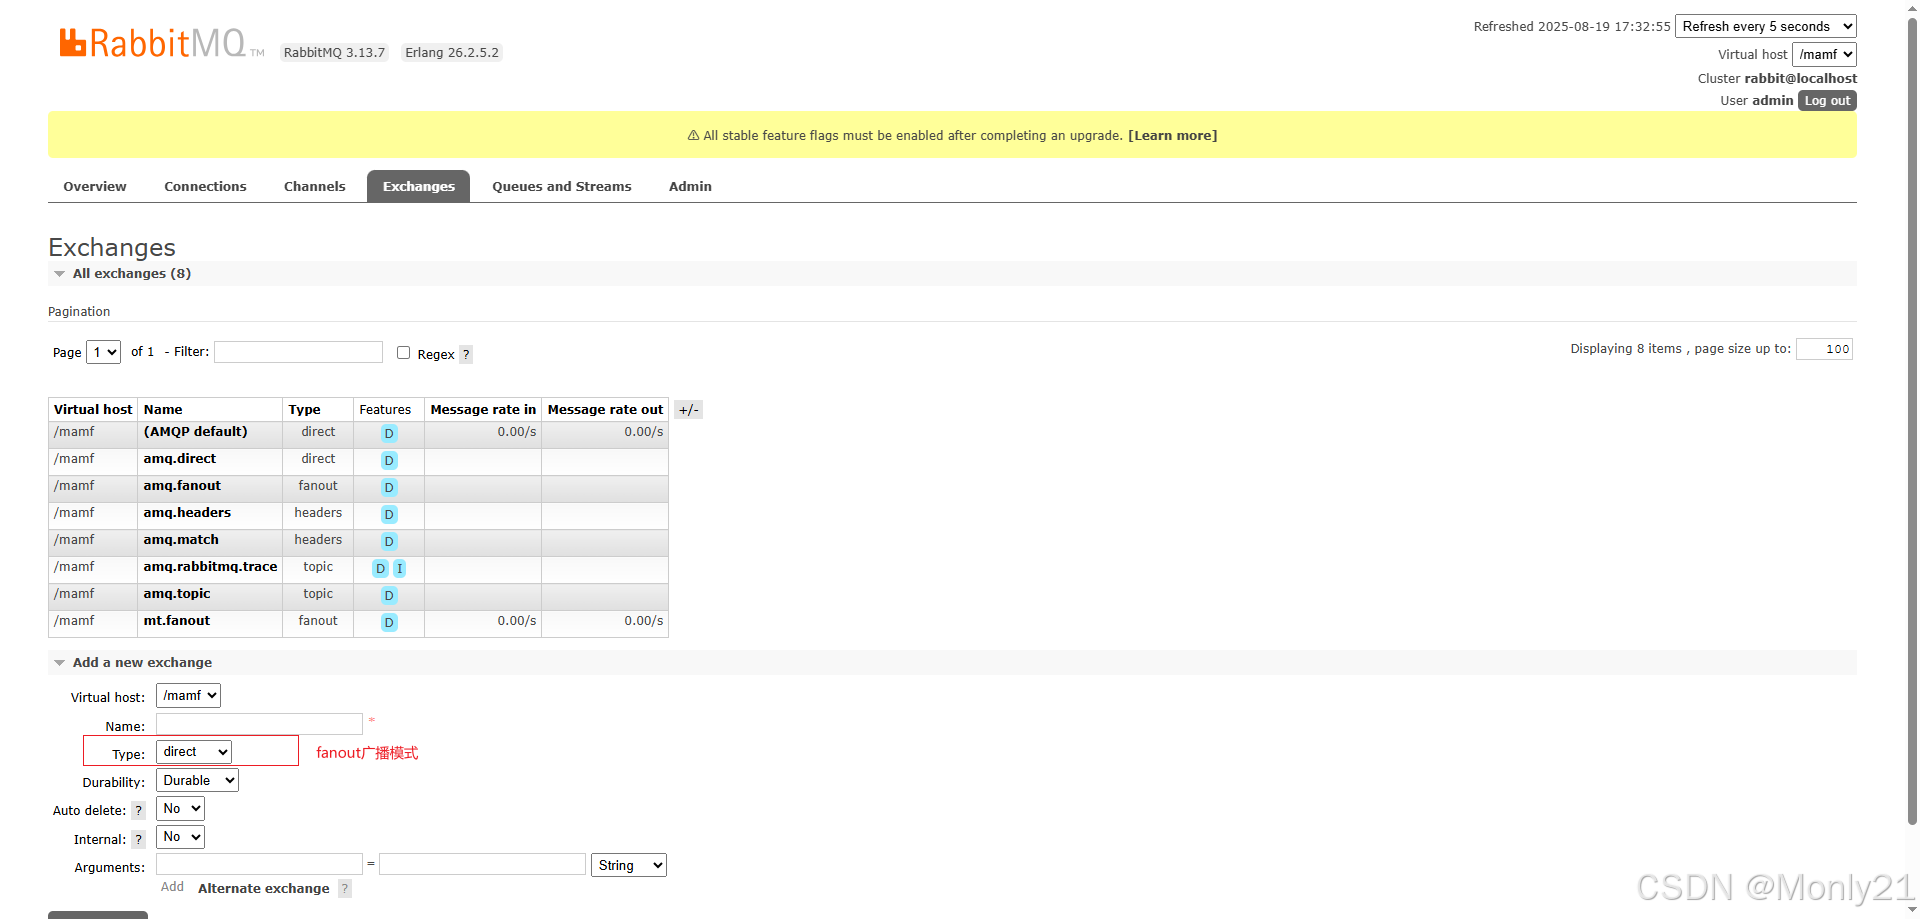
Task: Switch to the Admin tab
Action: [690, 187]
